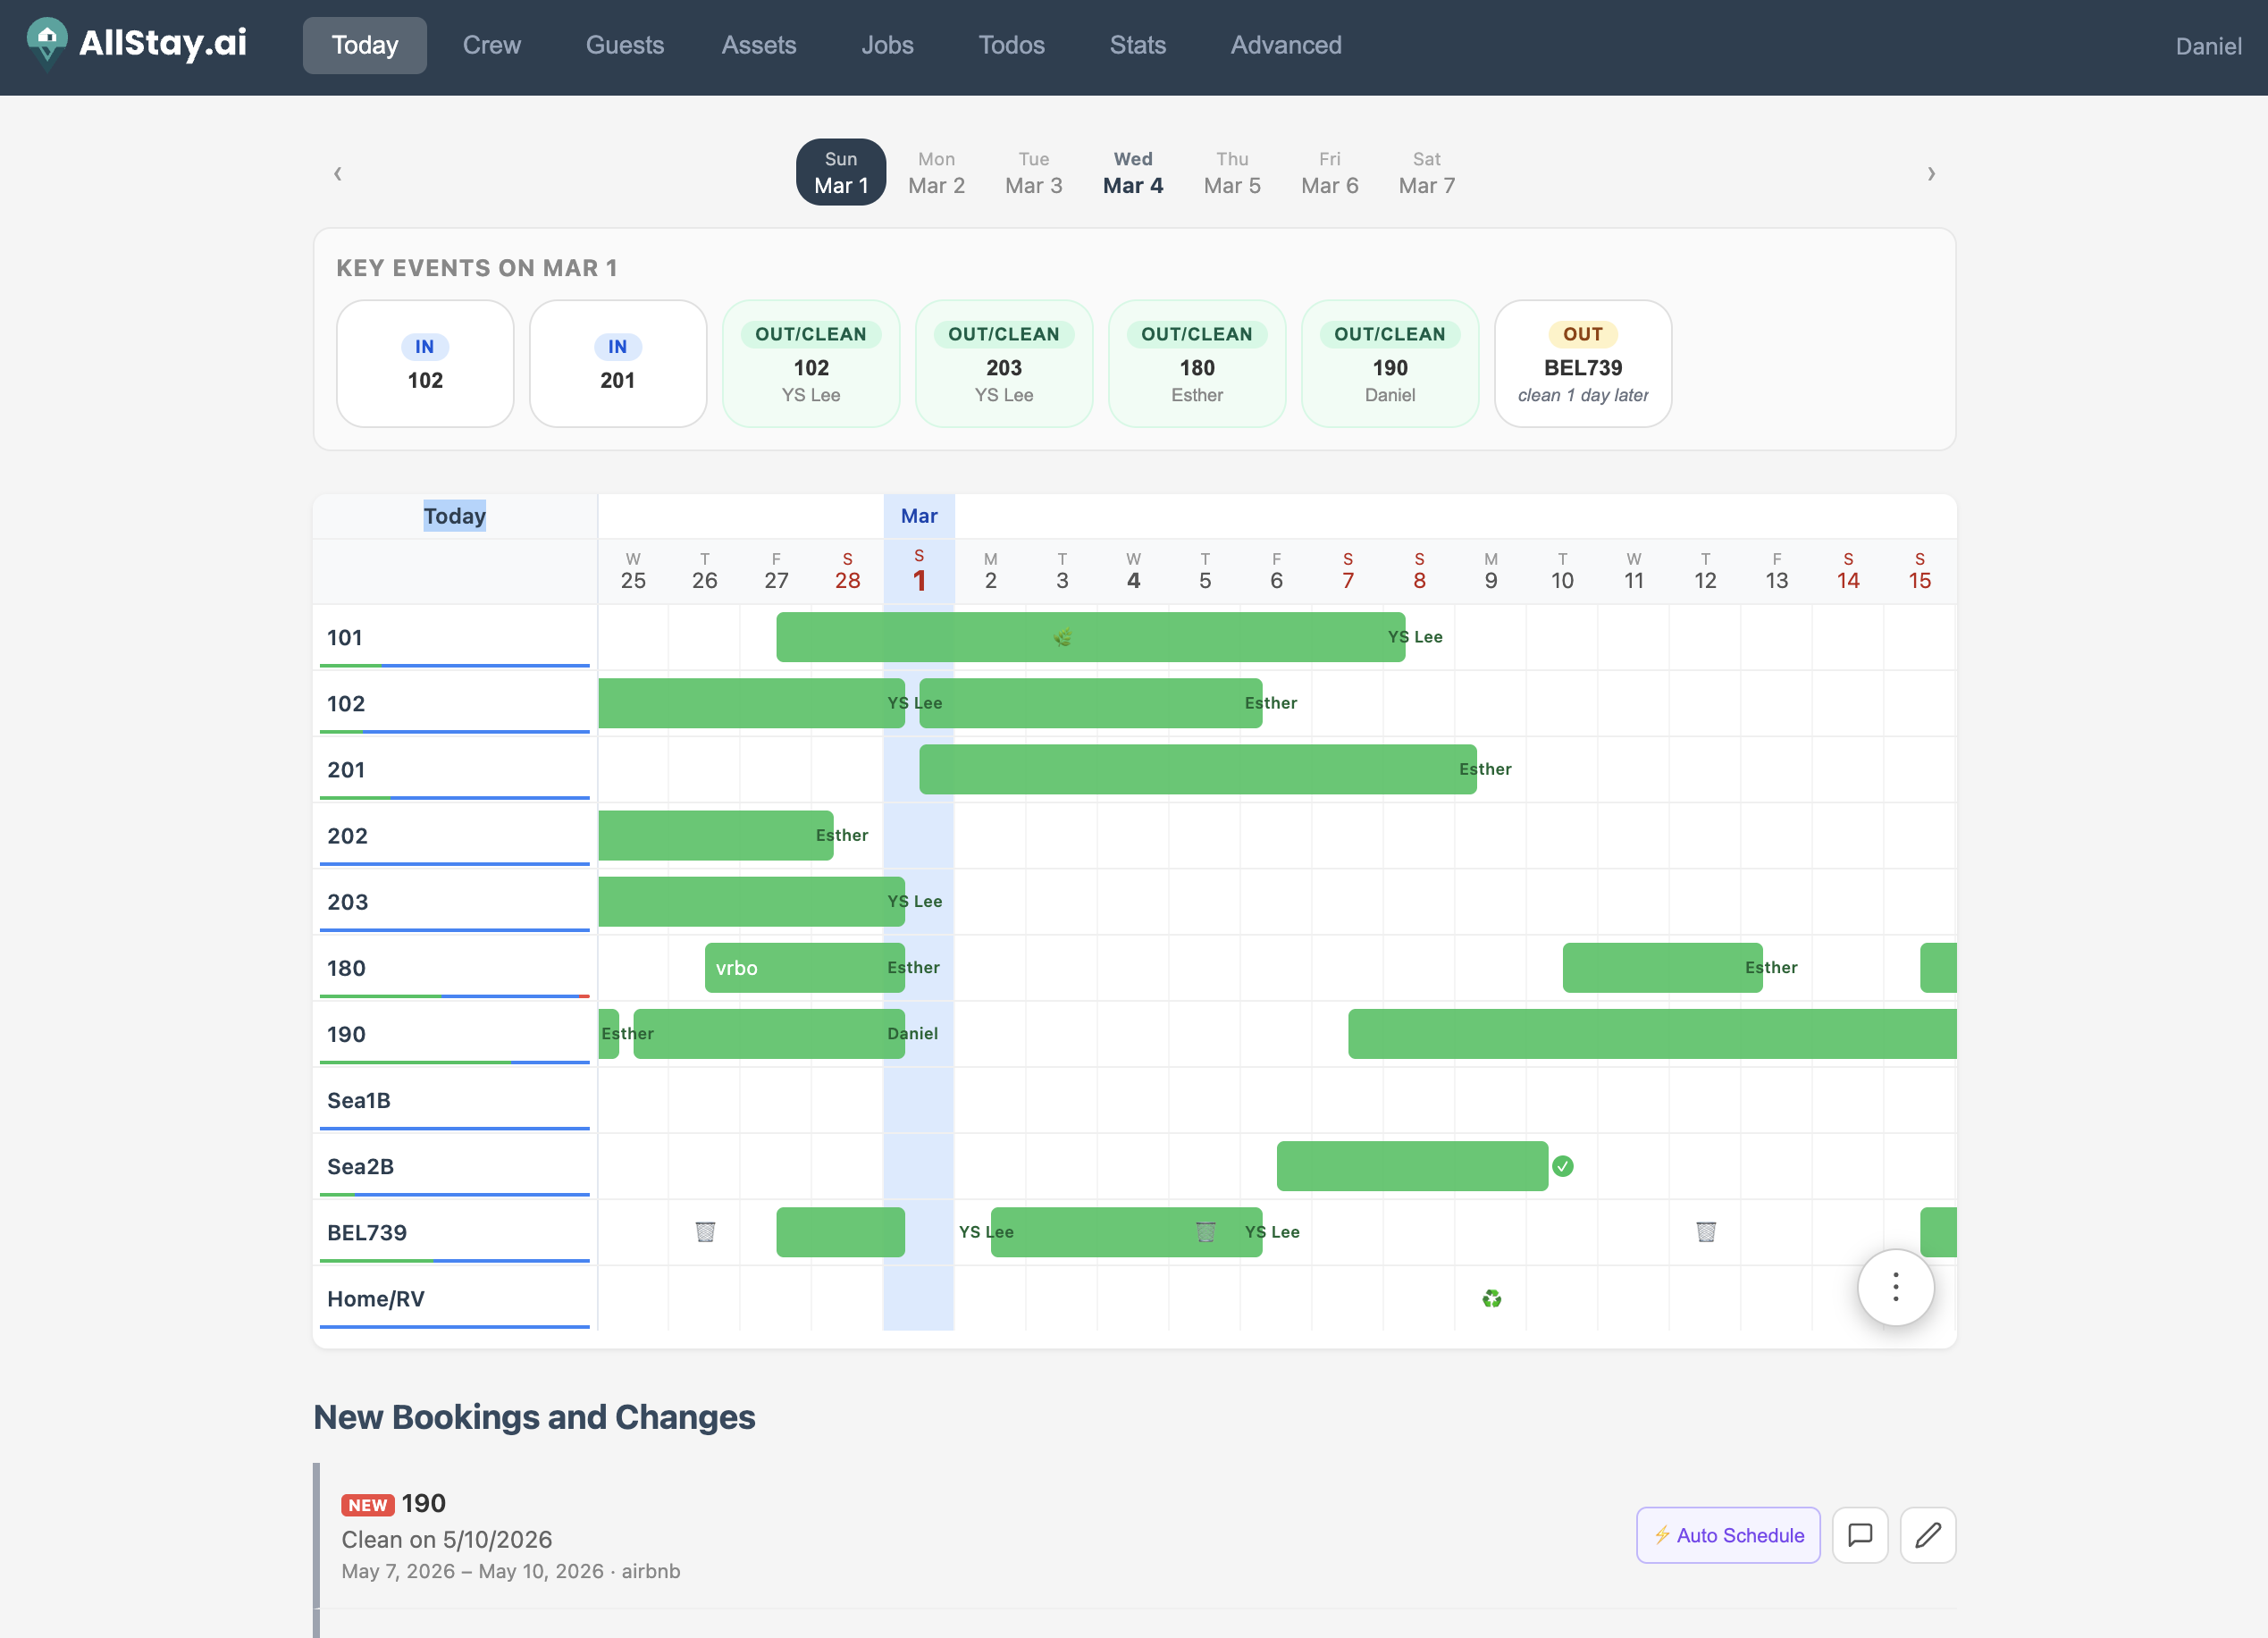This screenshot has height=1638, width=2268.
Task: Toggle the OUT BEL739 clean-later event card
Action: [1582, 363]
